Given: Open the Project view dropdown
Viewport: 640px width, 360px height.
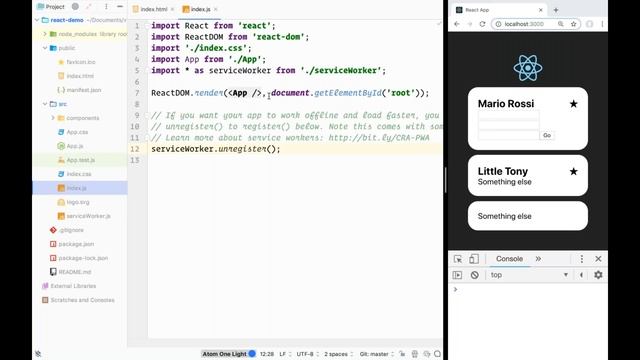Looking at the screenshot, I should [51, 7].
